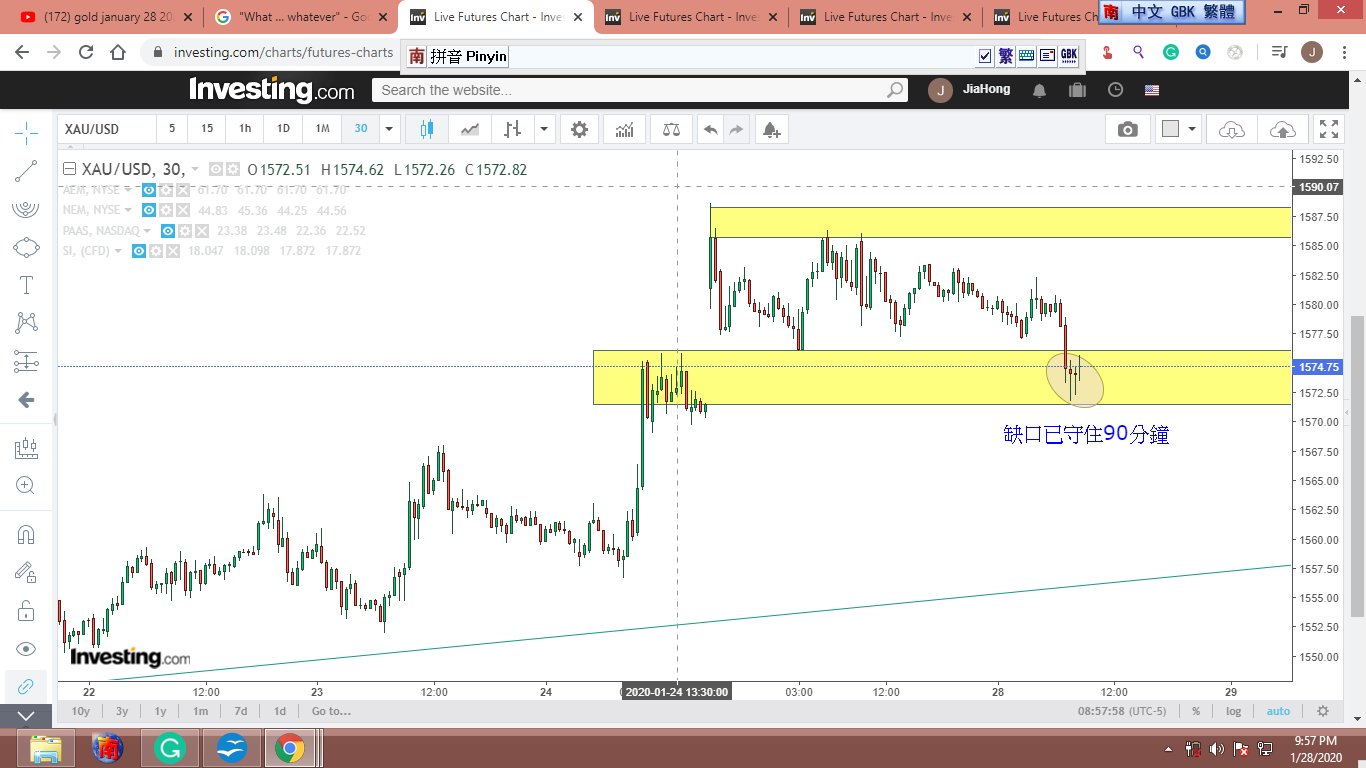Select the Text annotation tool
Image resolution: width=1366 pixels, height=768 pixels.
pyautogui.click(x=26, y=285)
